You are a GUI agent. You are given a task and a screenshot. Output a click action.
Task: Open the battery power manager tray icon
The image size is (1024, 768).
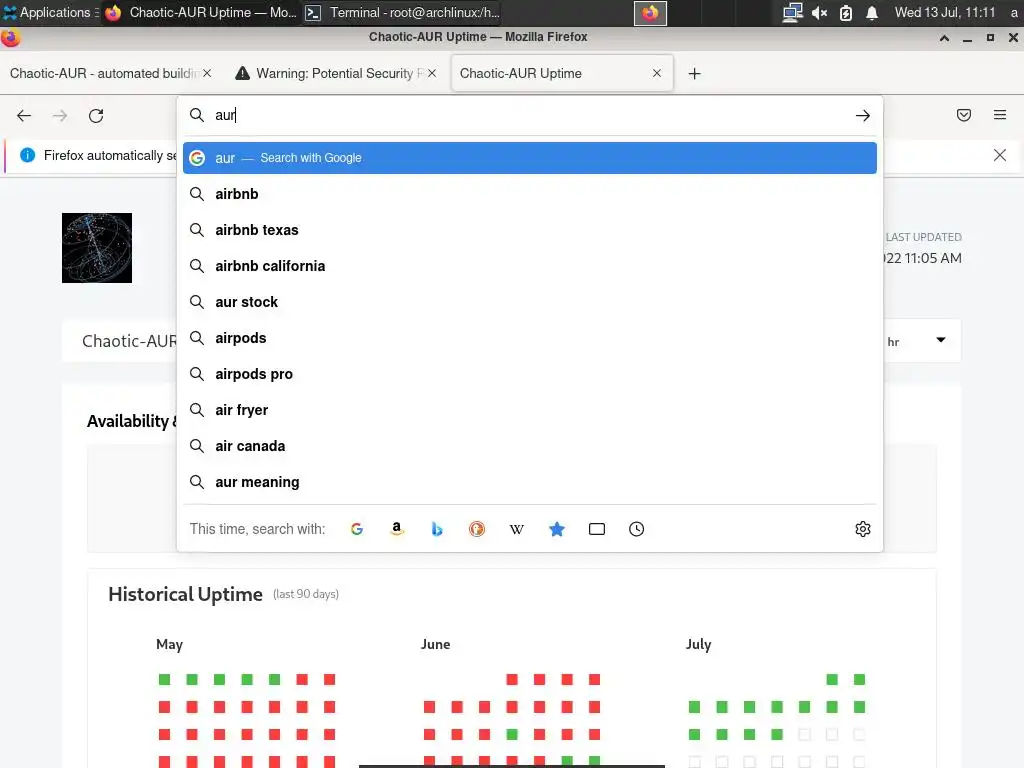pos(846,13)
